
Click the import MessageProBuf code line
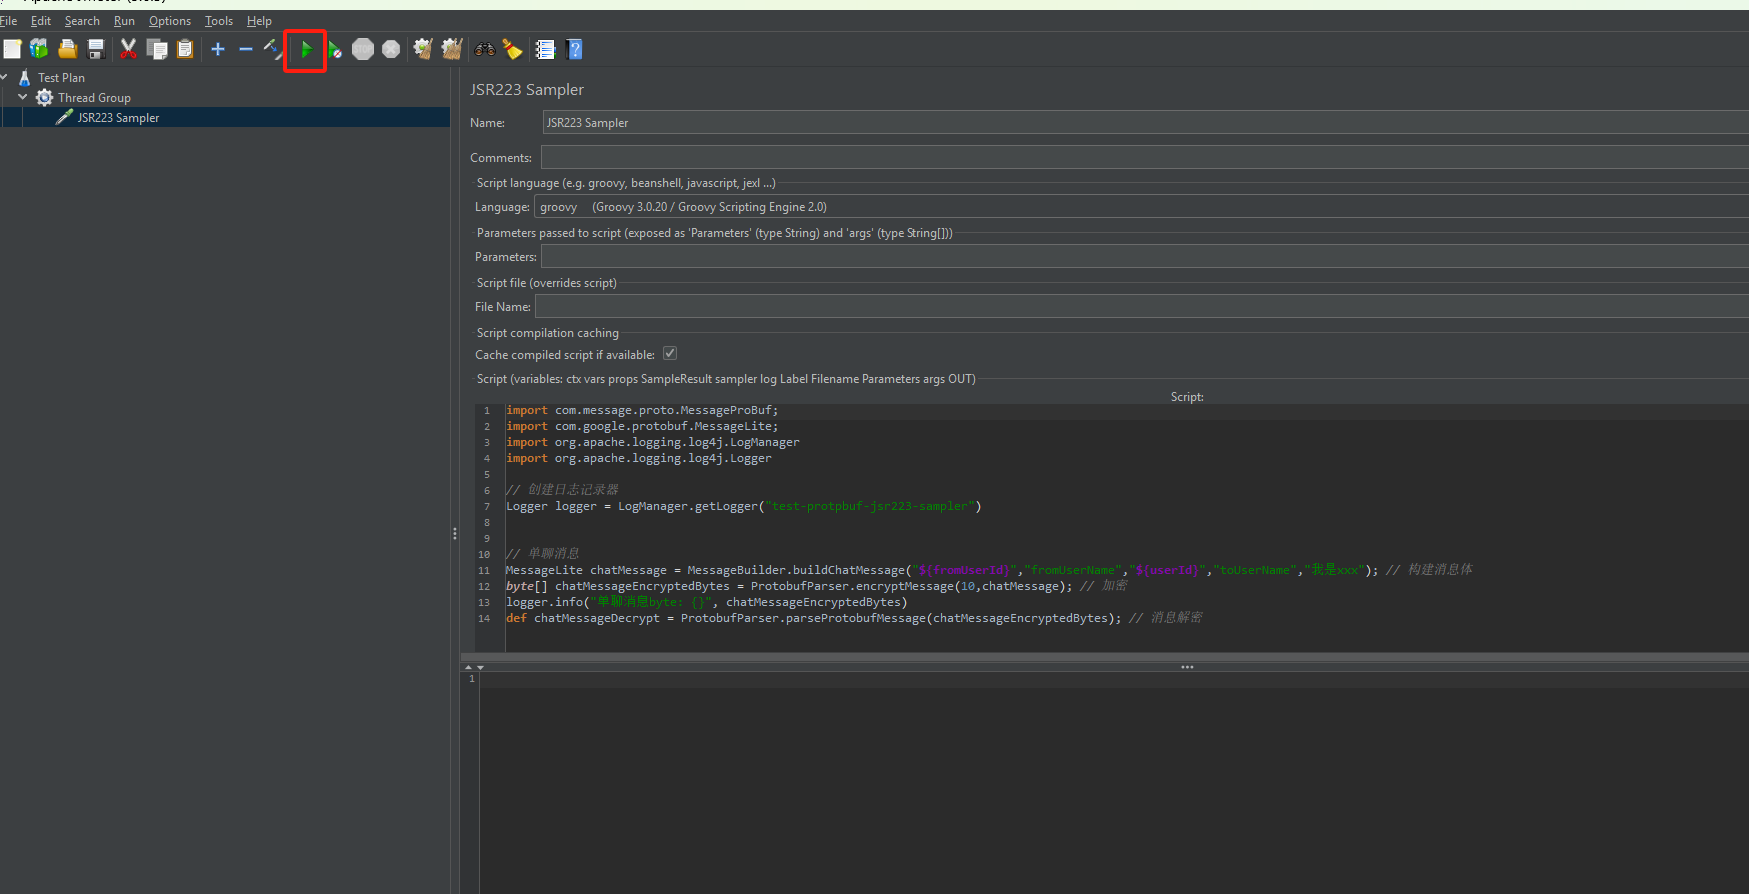(642, 410)
